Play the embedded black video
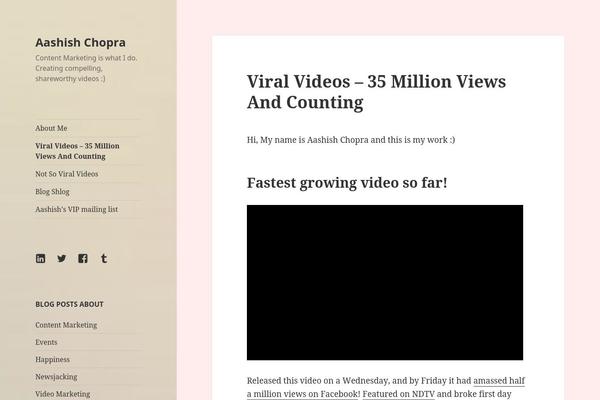The width and height of the screenshot is (600, 400). (385, 282)
